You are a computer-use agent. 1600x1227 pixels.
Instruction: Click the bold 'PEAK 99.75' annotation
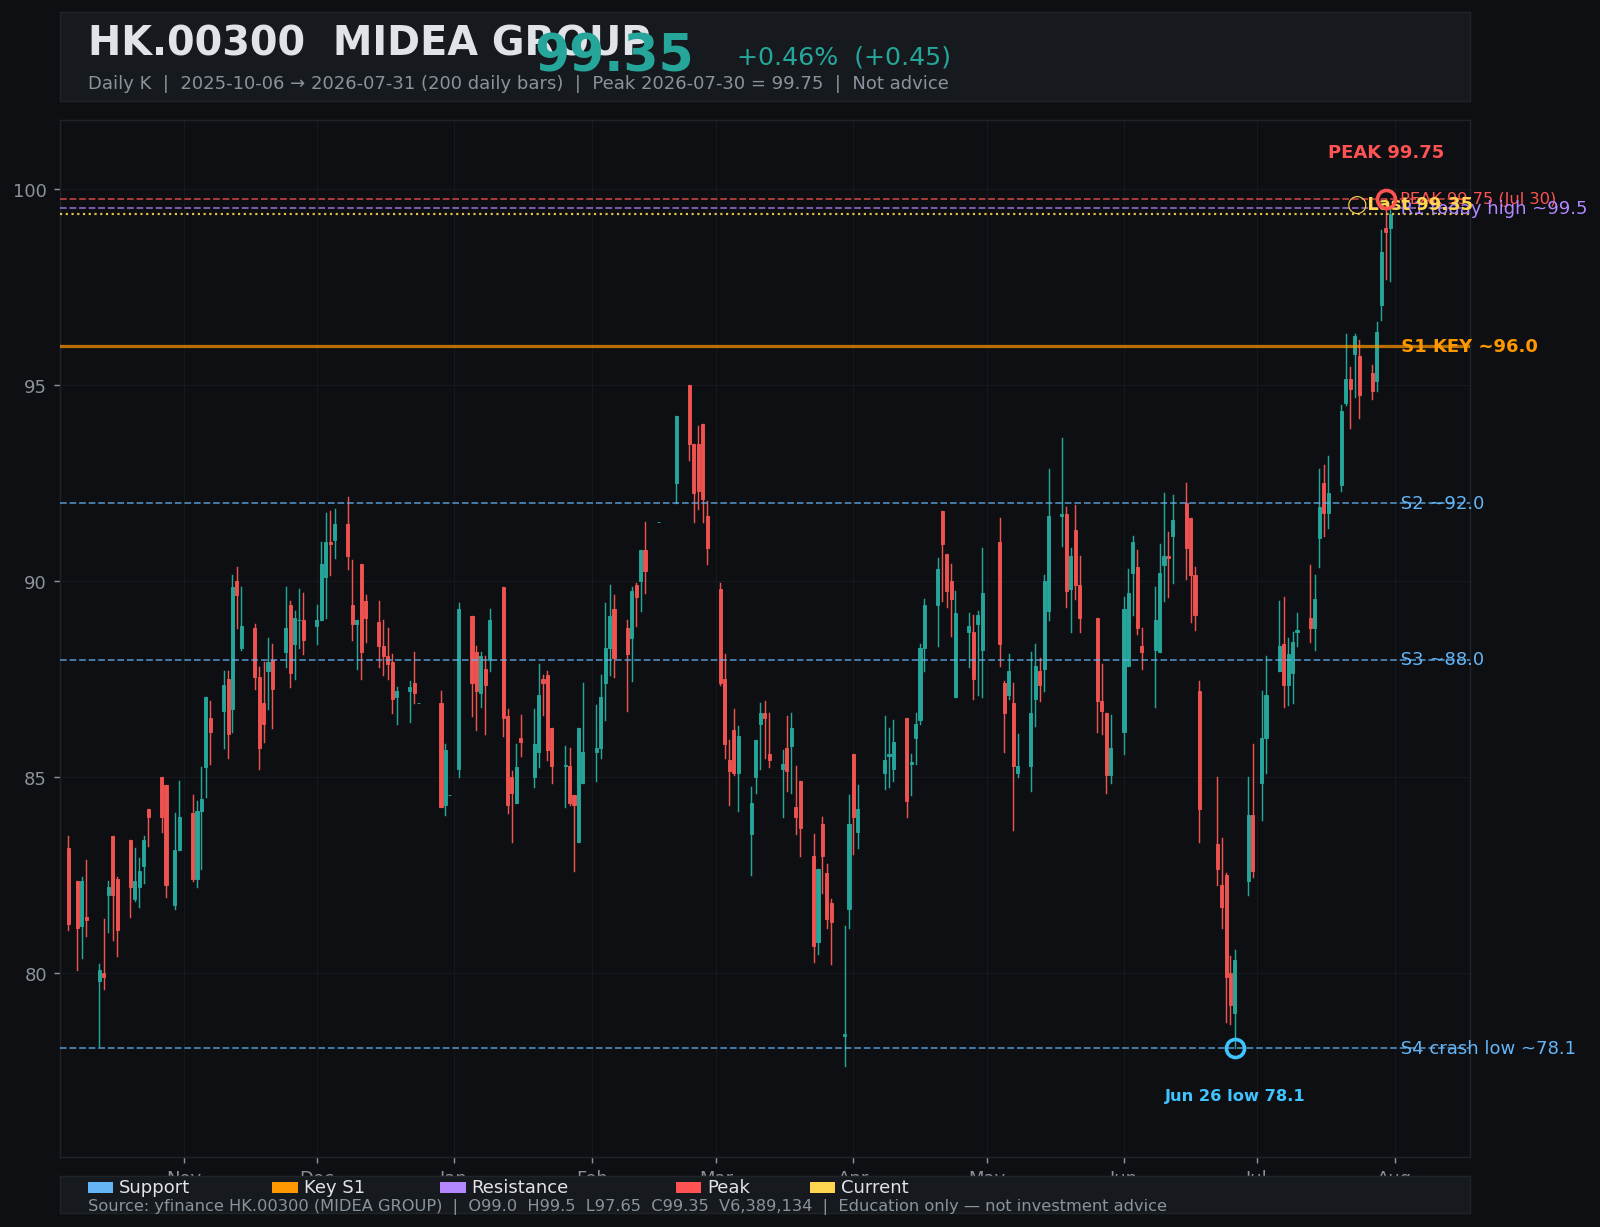point(1386,152)
